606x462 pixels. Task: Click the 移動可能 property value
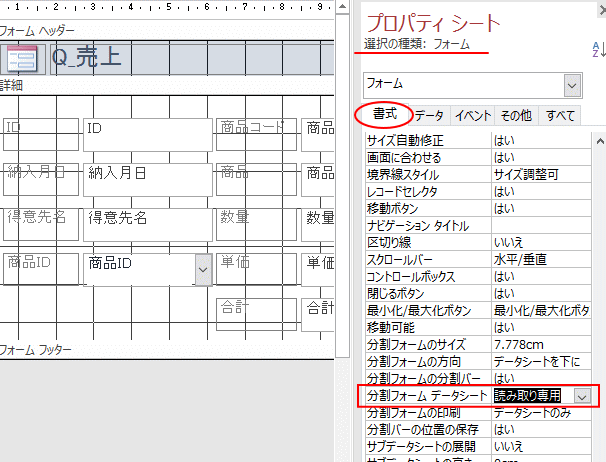[541, 327]
